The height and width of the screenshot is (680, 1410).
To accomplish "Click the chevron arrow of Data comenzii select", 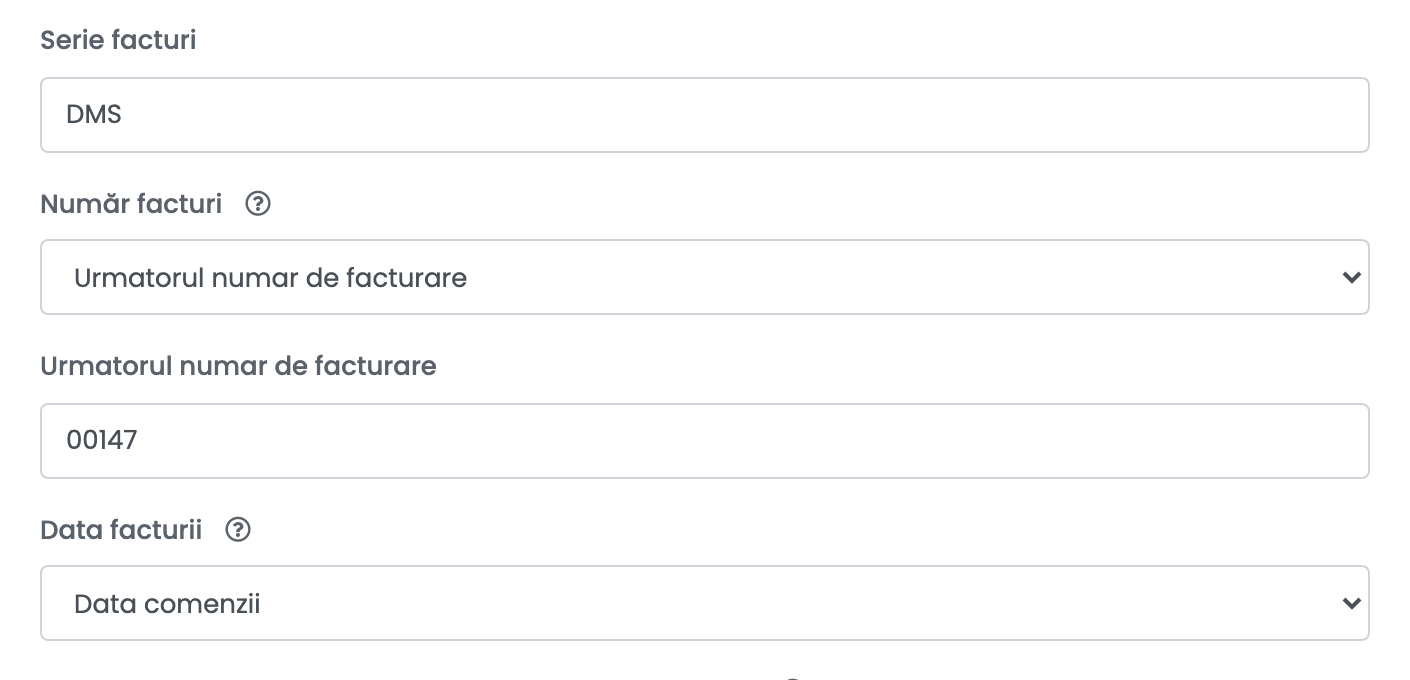I will [x=1351, y=603].
